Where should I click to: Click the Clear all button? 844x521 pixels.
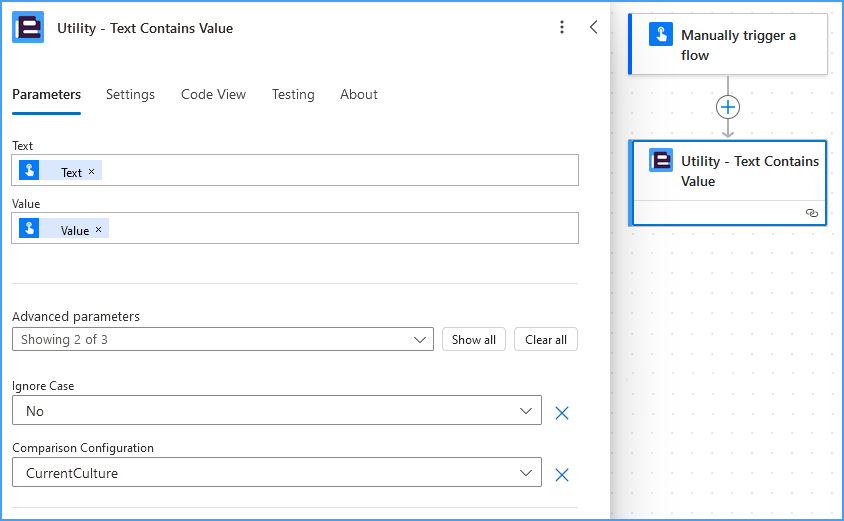pyautogui.click(x=546, y=339)
